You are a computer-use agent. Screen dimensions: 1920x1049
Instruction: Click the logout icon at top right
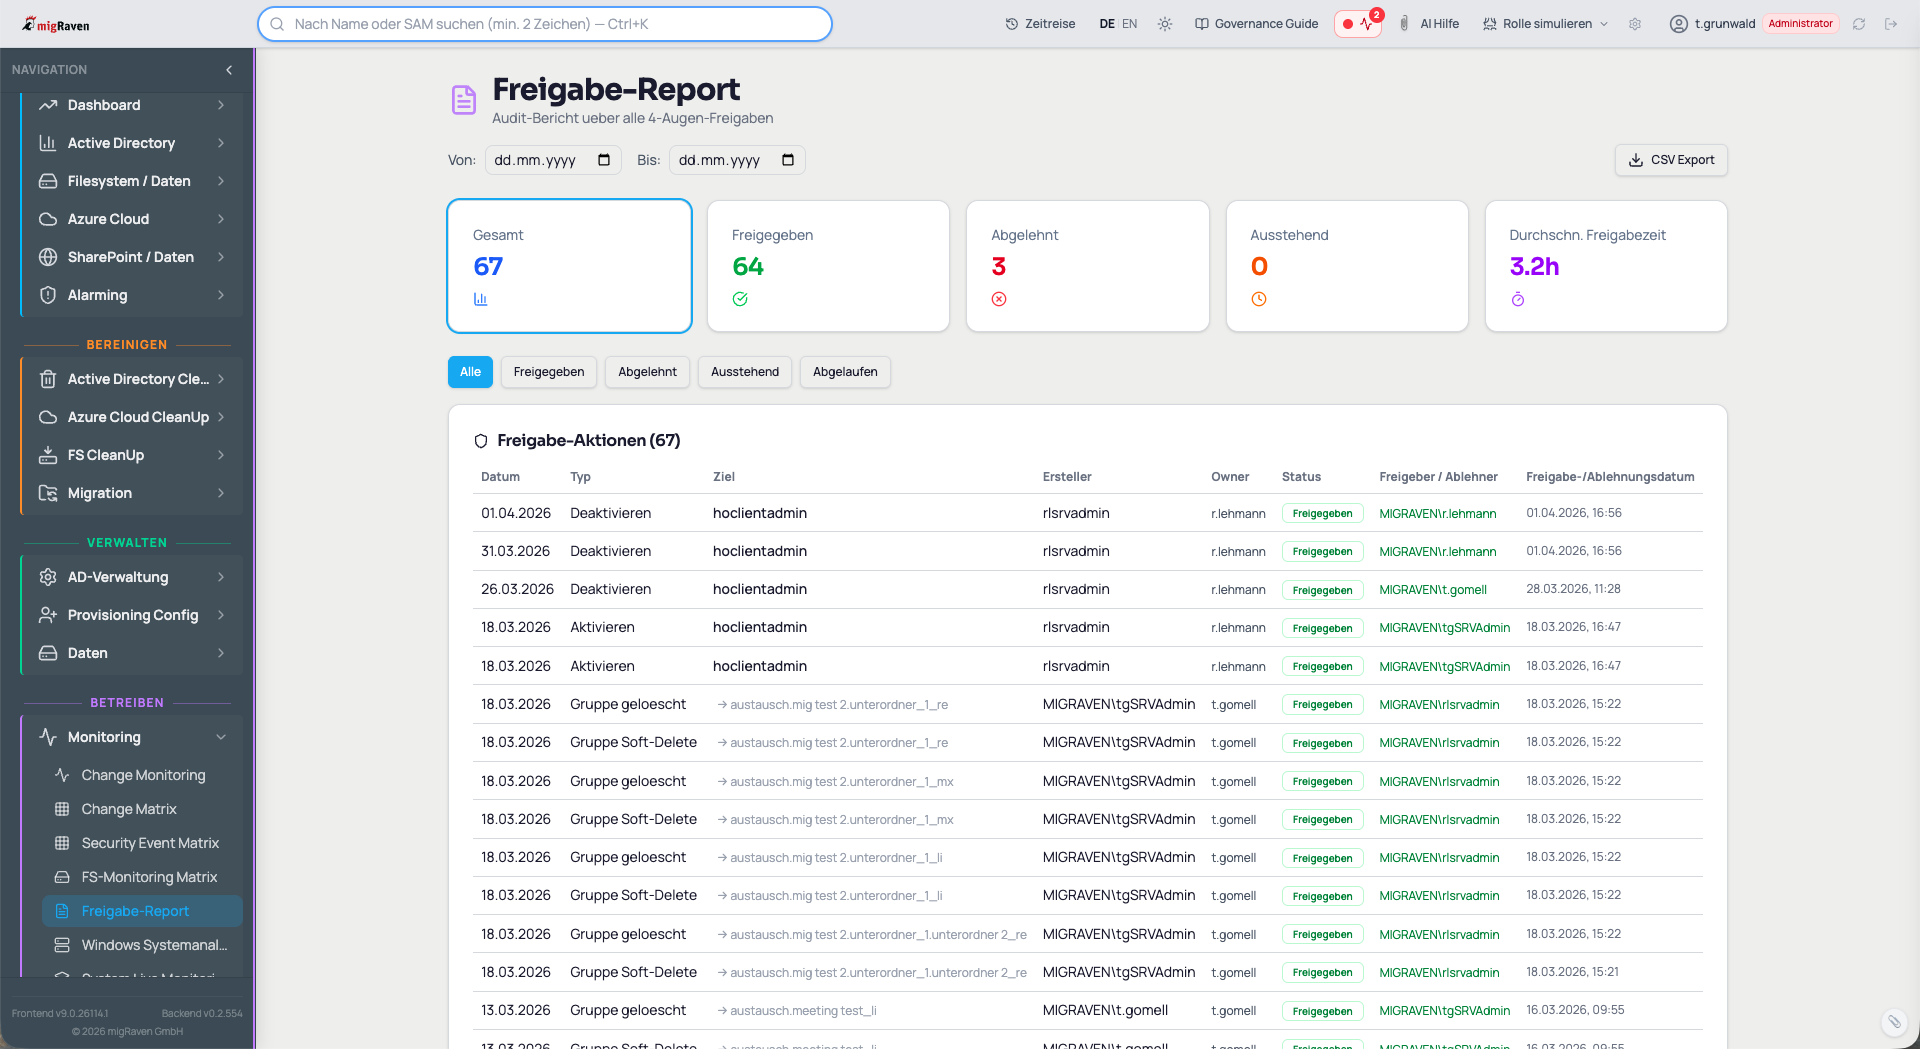coord(1891,24)
